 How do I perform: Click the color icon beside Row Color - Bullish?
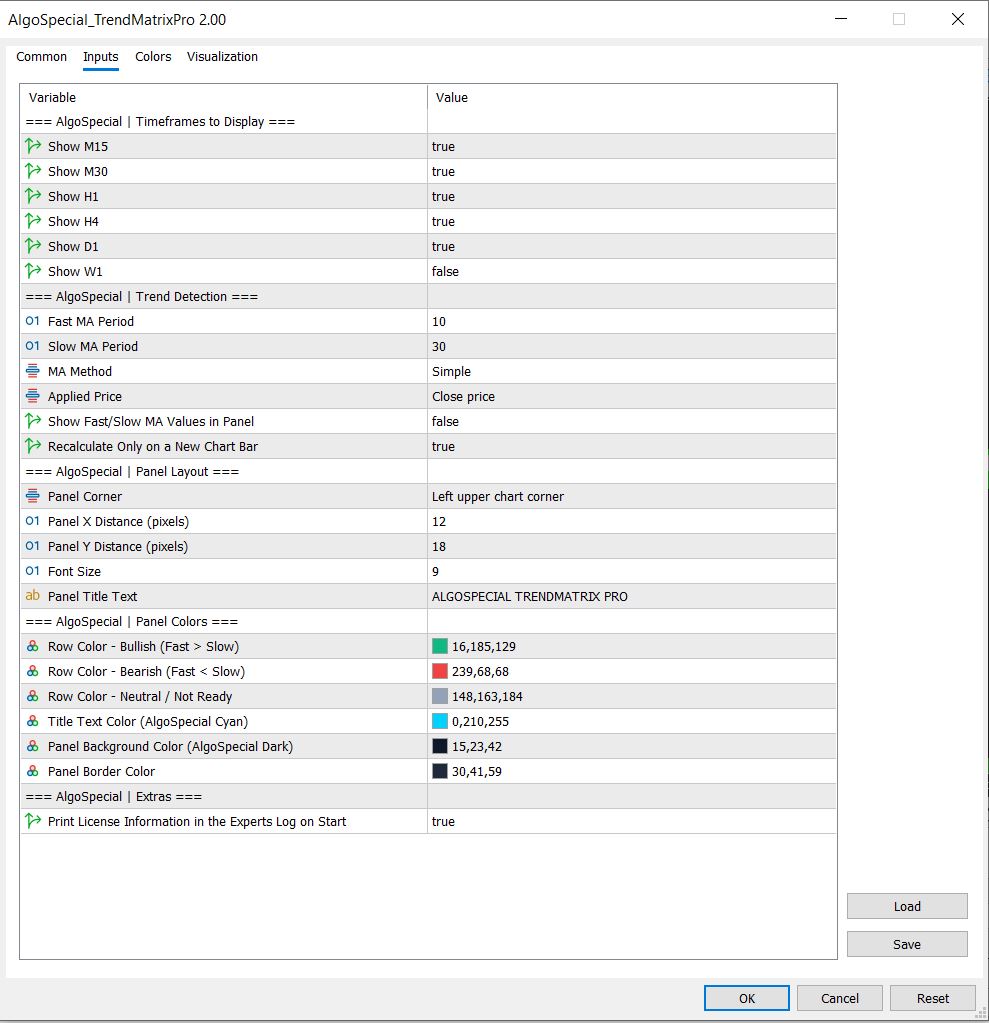click(33, 646)
